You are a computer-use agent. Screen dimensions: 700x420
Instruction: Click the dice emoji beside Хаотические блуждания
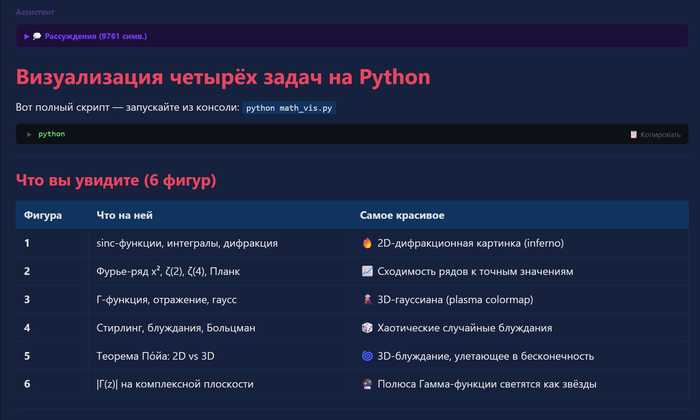point(366,327)
